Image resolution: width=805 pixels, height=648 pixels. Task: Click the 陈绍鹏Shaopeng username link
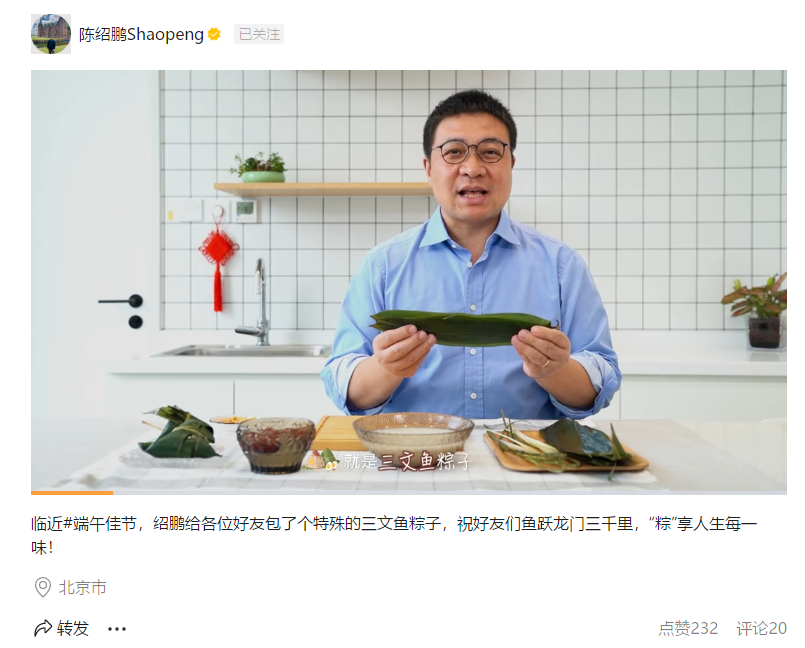click(141, 34)
